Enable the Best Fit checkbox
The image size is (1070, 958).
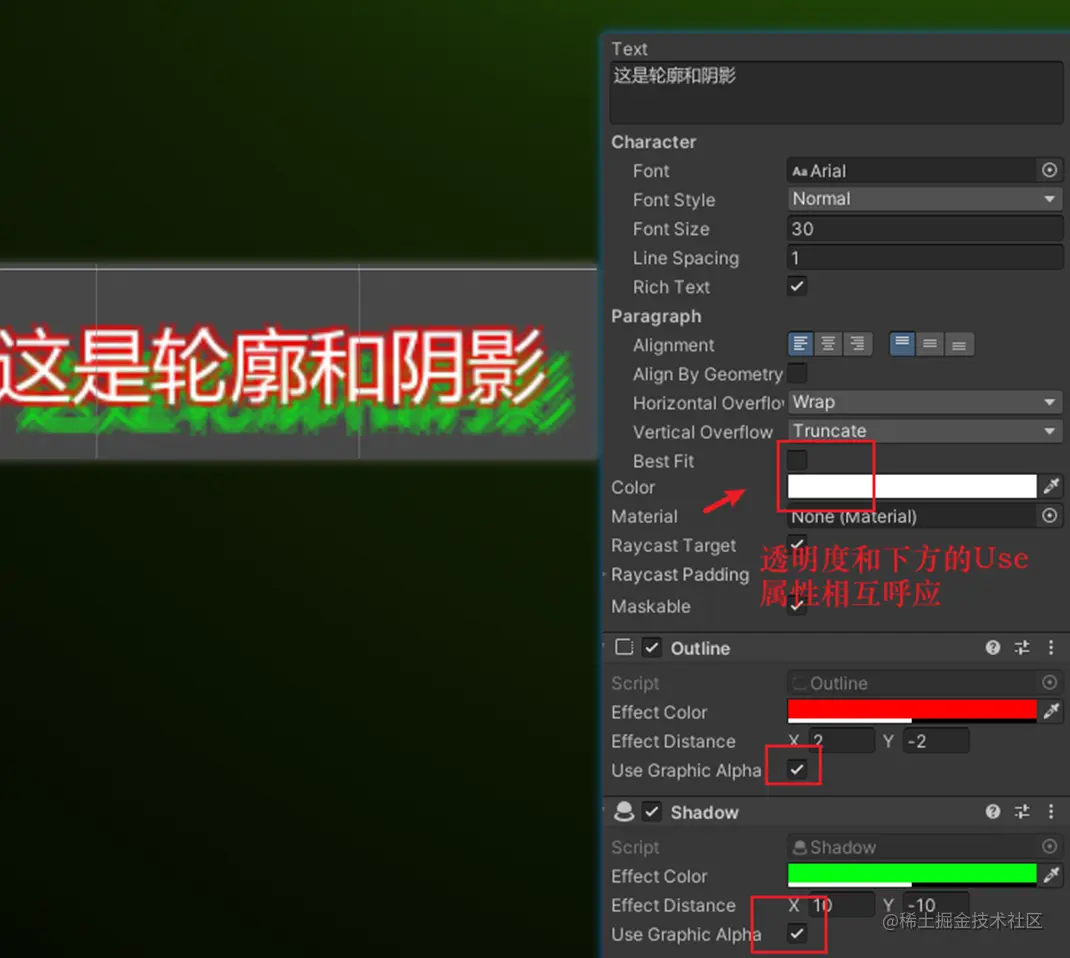(x=797, y=460)
